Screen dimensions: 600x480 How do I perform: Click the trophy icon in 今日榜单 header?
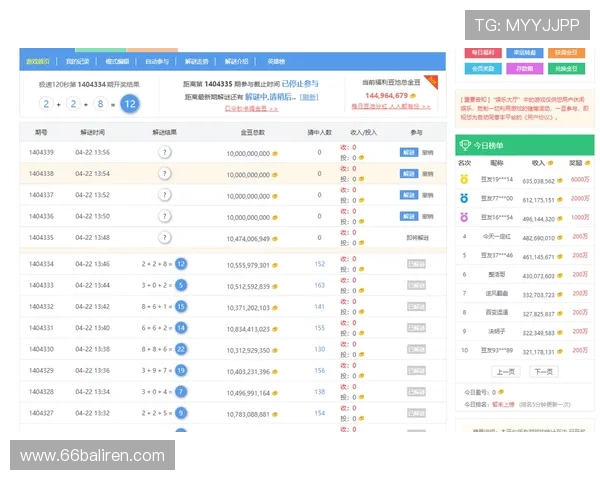(x=464, y=145)
